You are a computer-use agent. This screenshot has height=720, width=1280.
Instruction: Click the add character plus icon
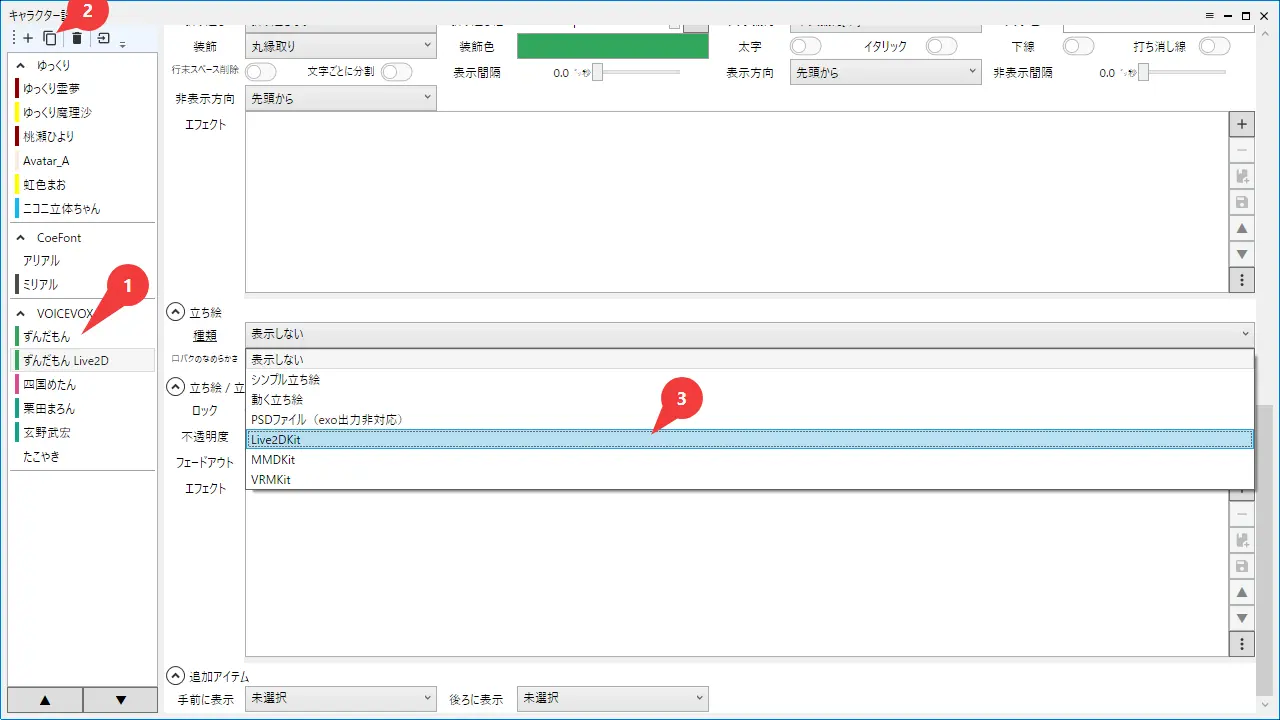28,38
